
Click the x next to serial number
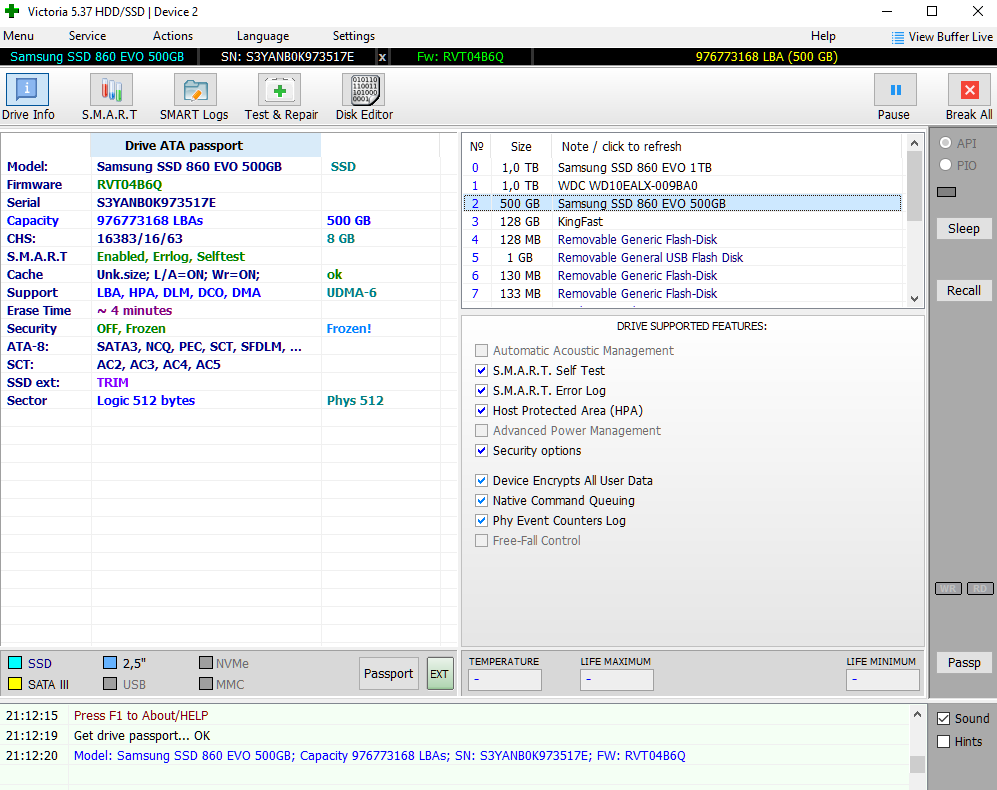point(382,57)
